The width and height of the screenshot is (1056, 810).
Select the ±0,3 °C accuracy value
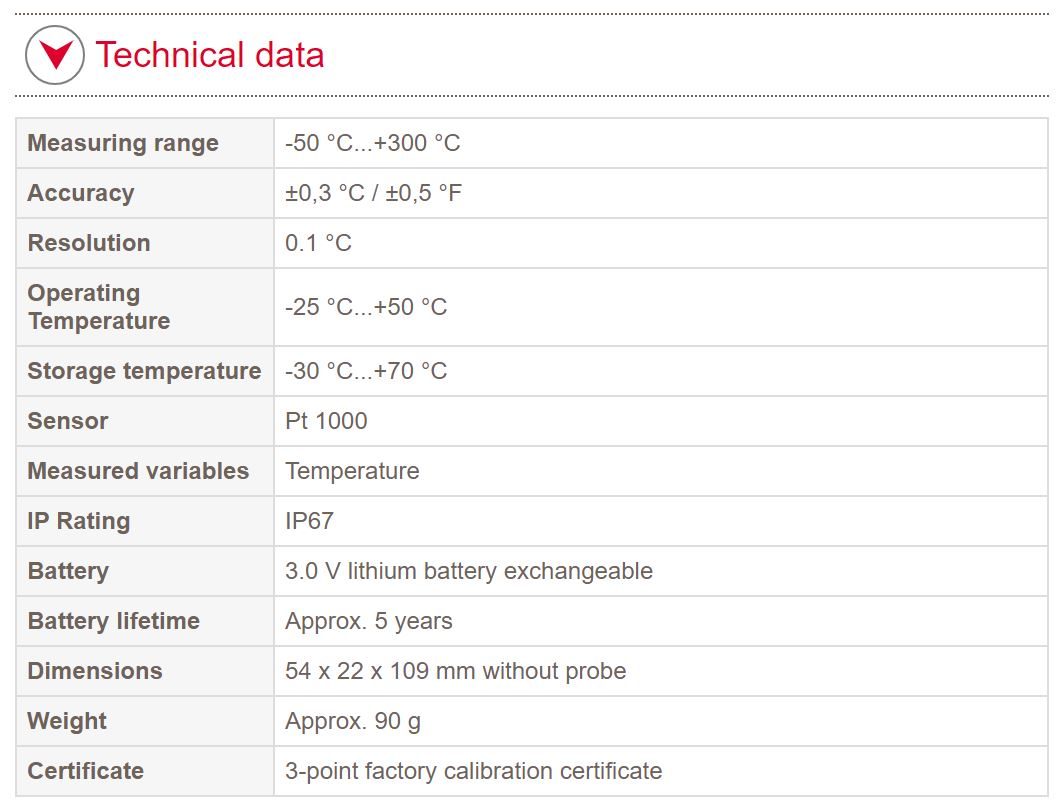325,193
